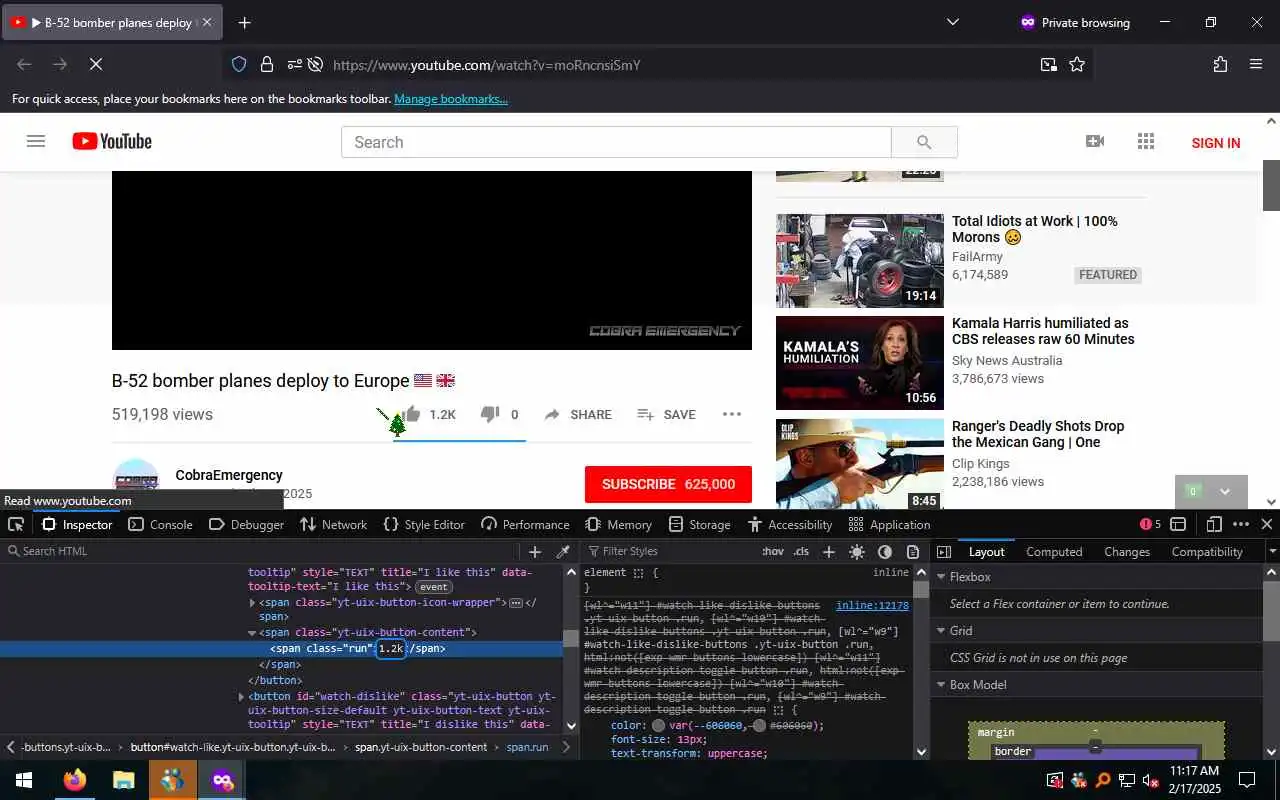Click the first color swatch in the color rule

coord(658,726)
